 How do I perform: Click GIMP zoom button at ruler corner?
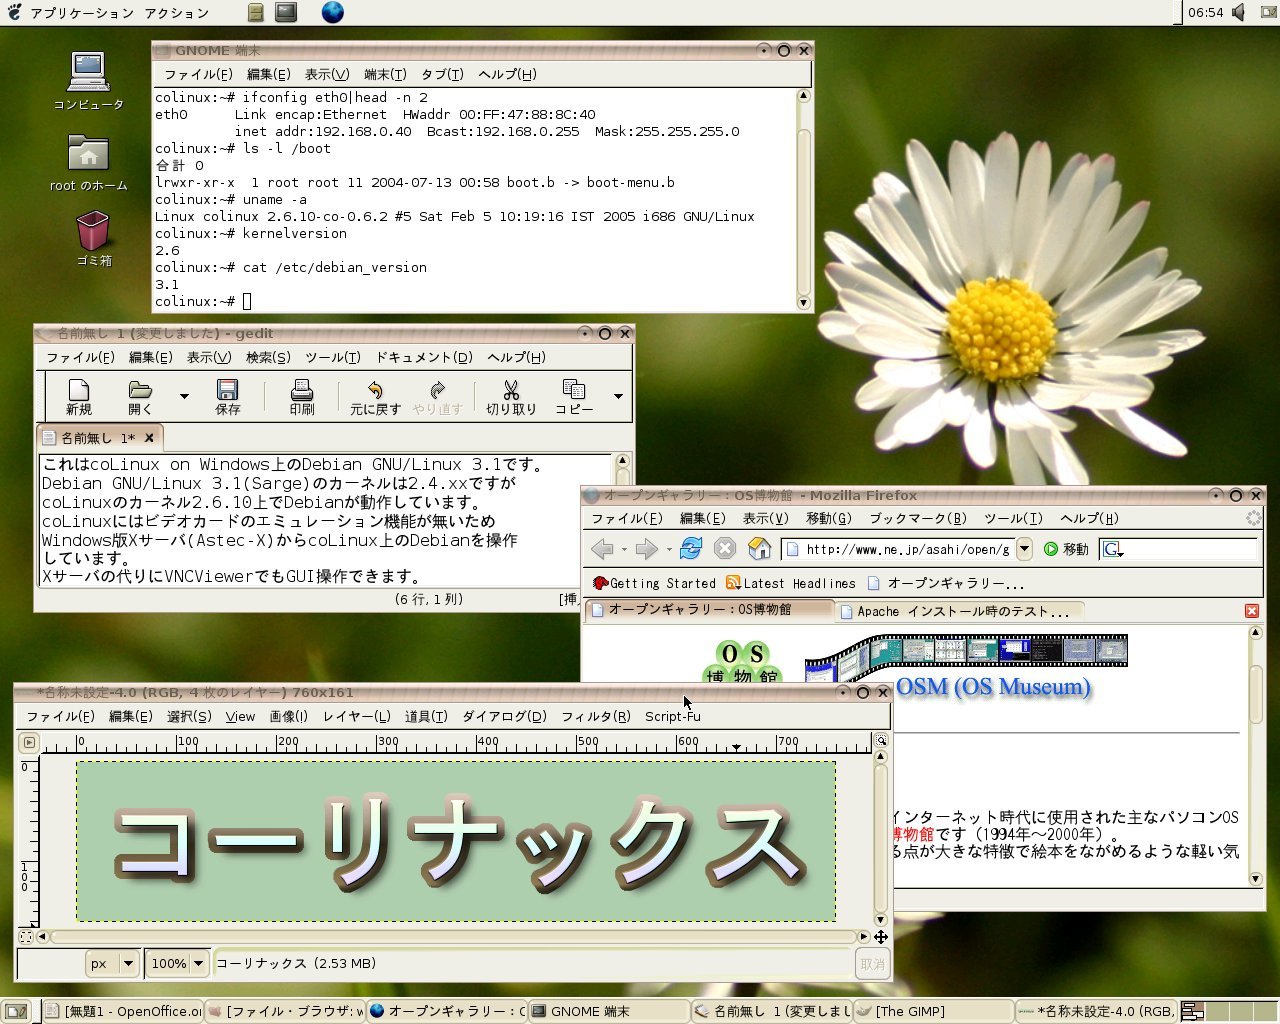(x=881, y=741)
